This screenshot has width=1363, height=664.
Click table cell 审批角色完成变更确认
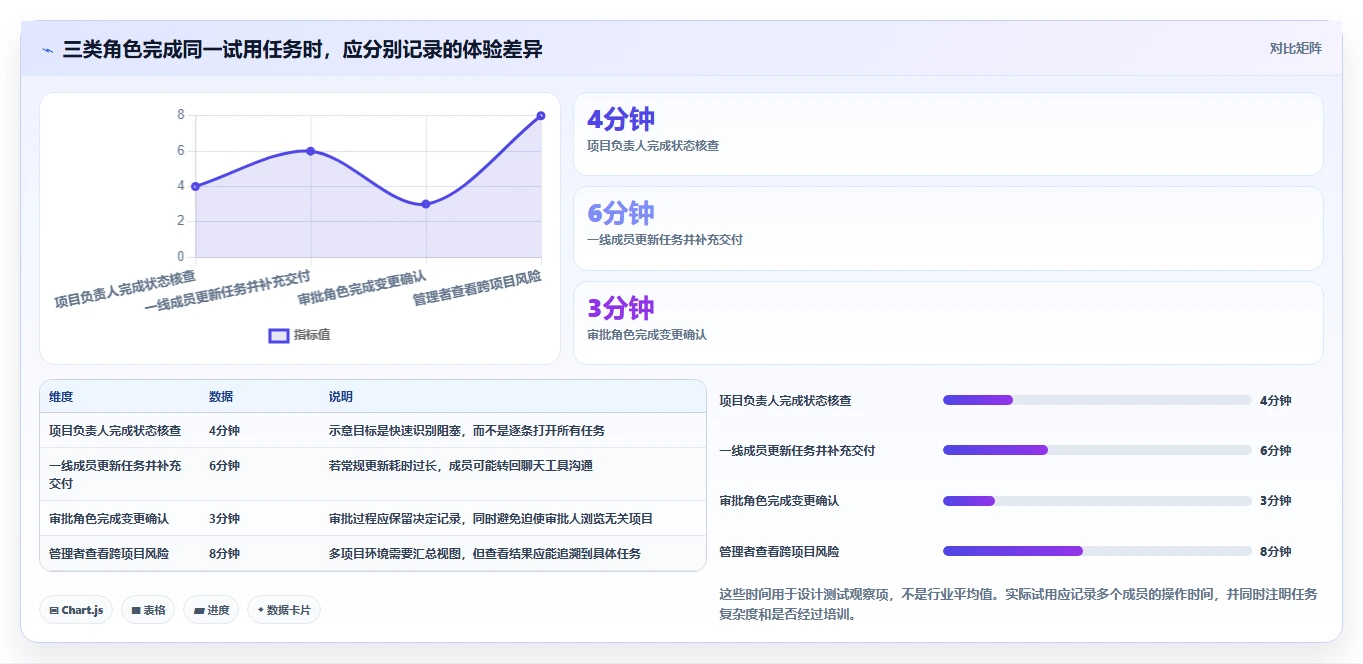(109, 518)
